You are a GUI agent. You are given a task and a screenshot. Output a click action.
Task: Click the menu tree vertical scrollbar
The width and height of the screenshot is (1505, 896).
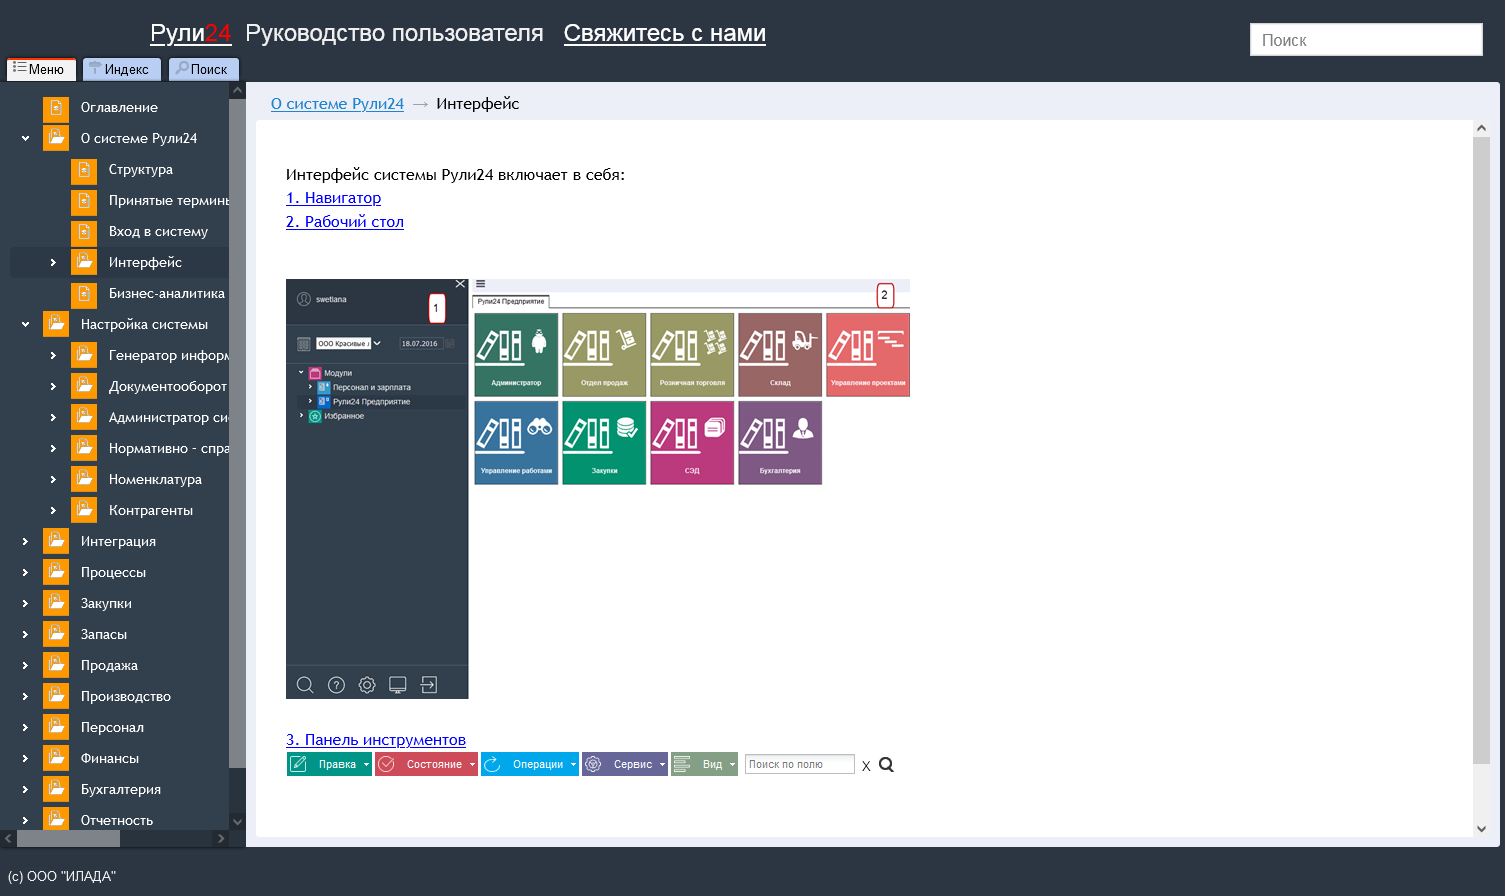[237, 433]
